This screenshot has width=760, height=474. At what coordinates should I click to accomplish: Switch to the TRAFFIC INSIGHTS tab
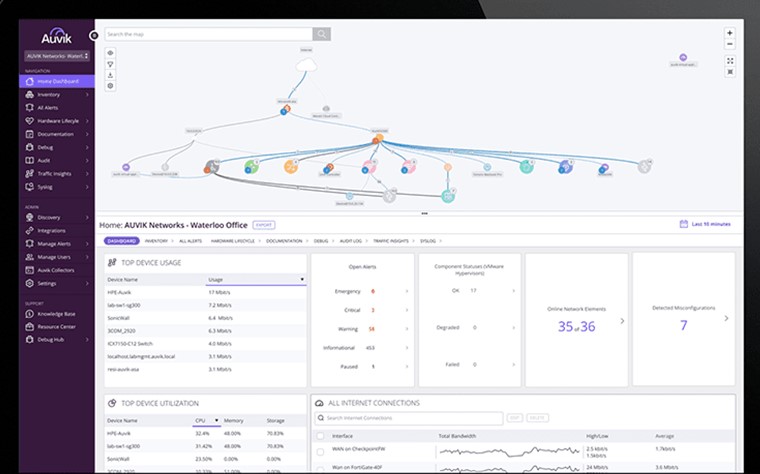pyautogui.click(x=391, y=241)
